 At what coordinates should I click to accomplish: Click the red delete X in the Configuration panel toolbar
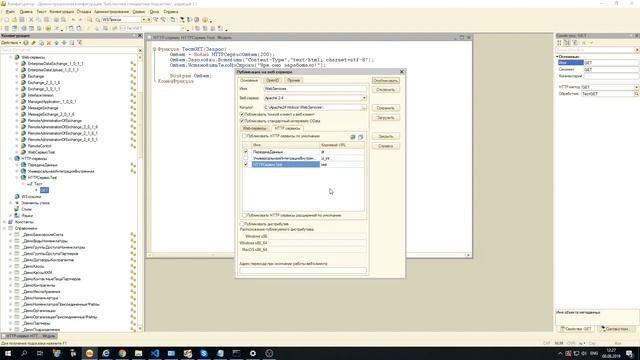pyautogui.click(x=49, y=42)
